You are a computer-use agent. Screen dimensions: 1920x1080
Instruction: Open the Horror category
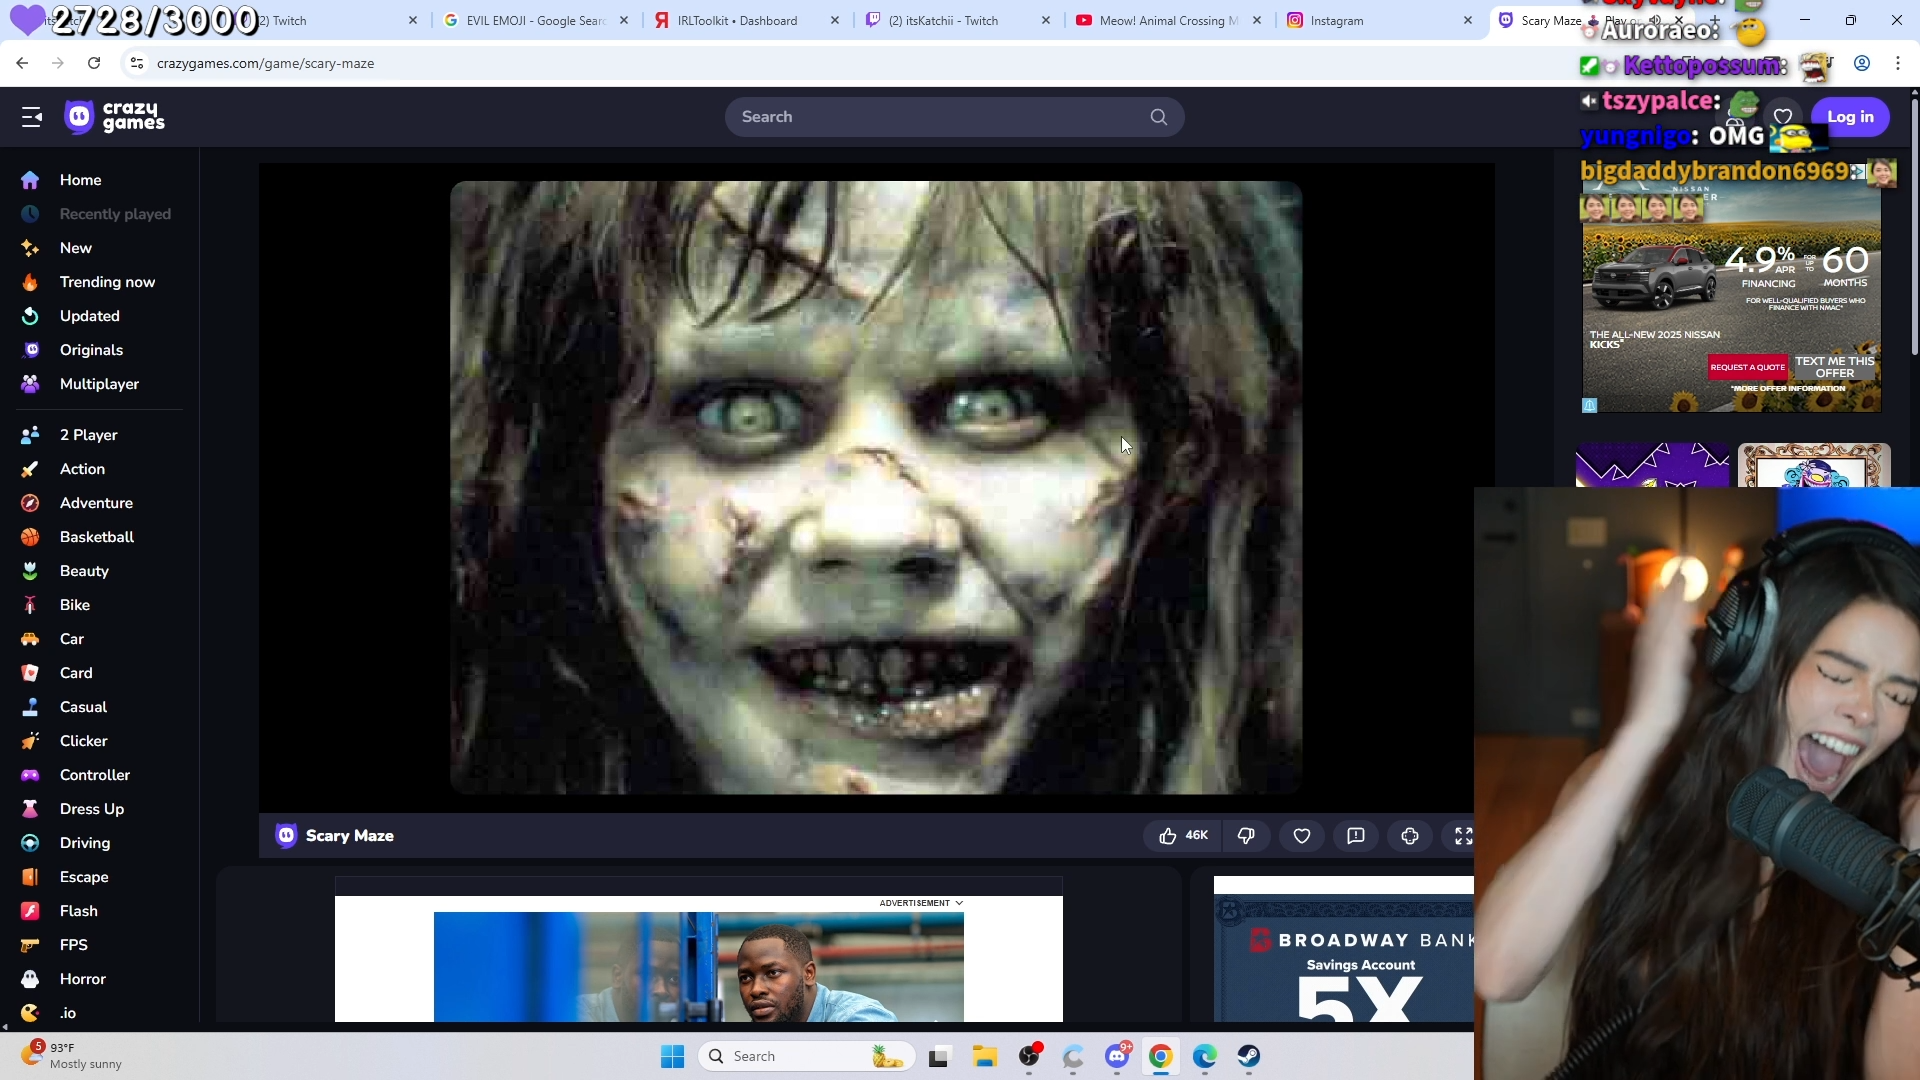tap(82, 979)
